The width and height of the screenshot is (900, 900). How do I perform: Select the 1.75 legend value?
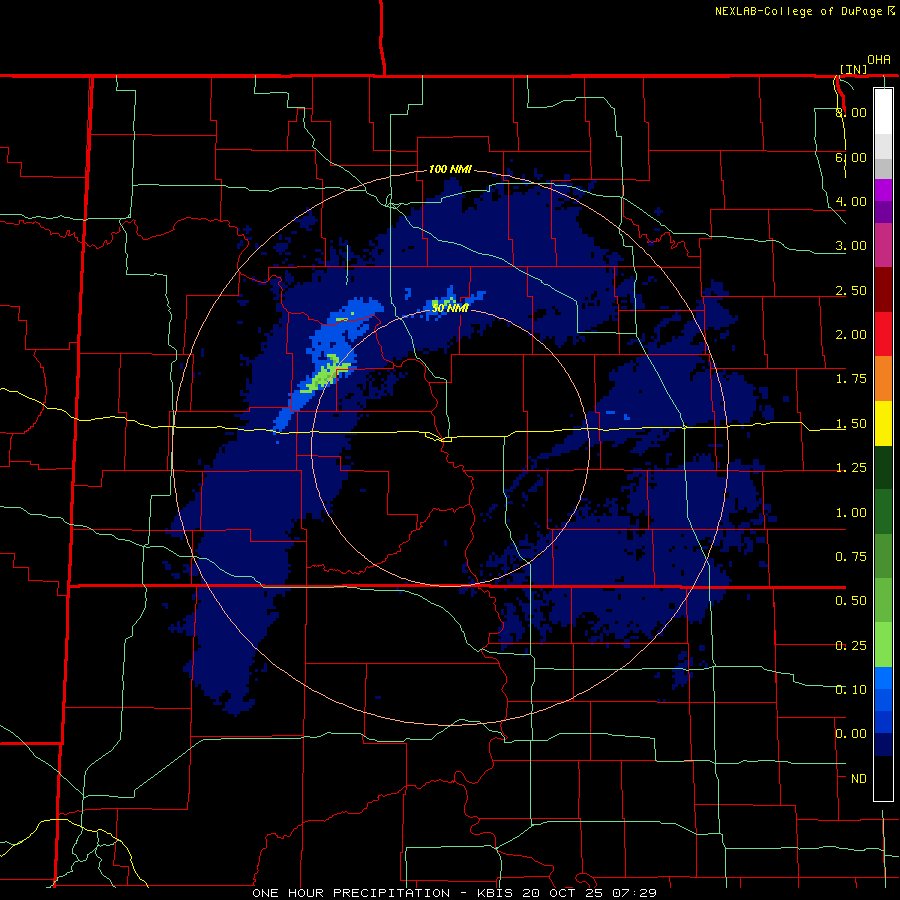point(851,379)
